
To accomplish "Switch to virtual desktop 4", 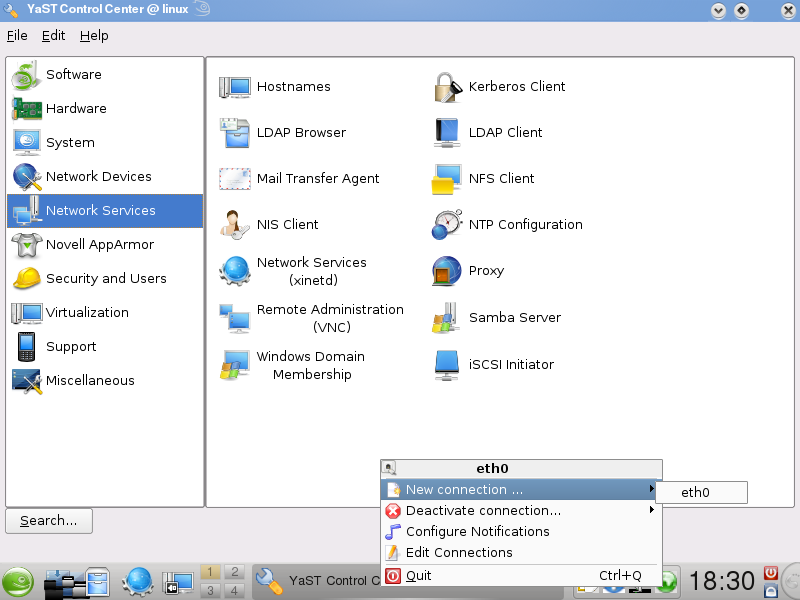I will [235, 591].
